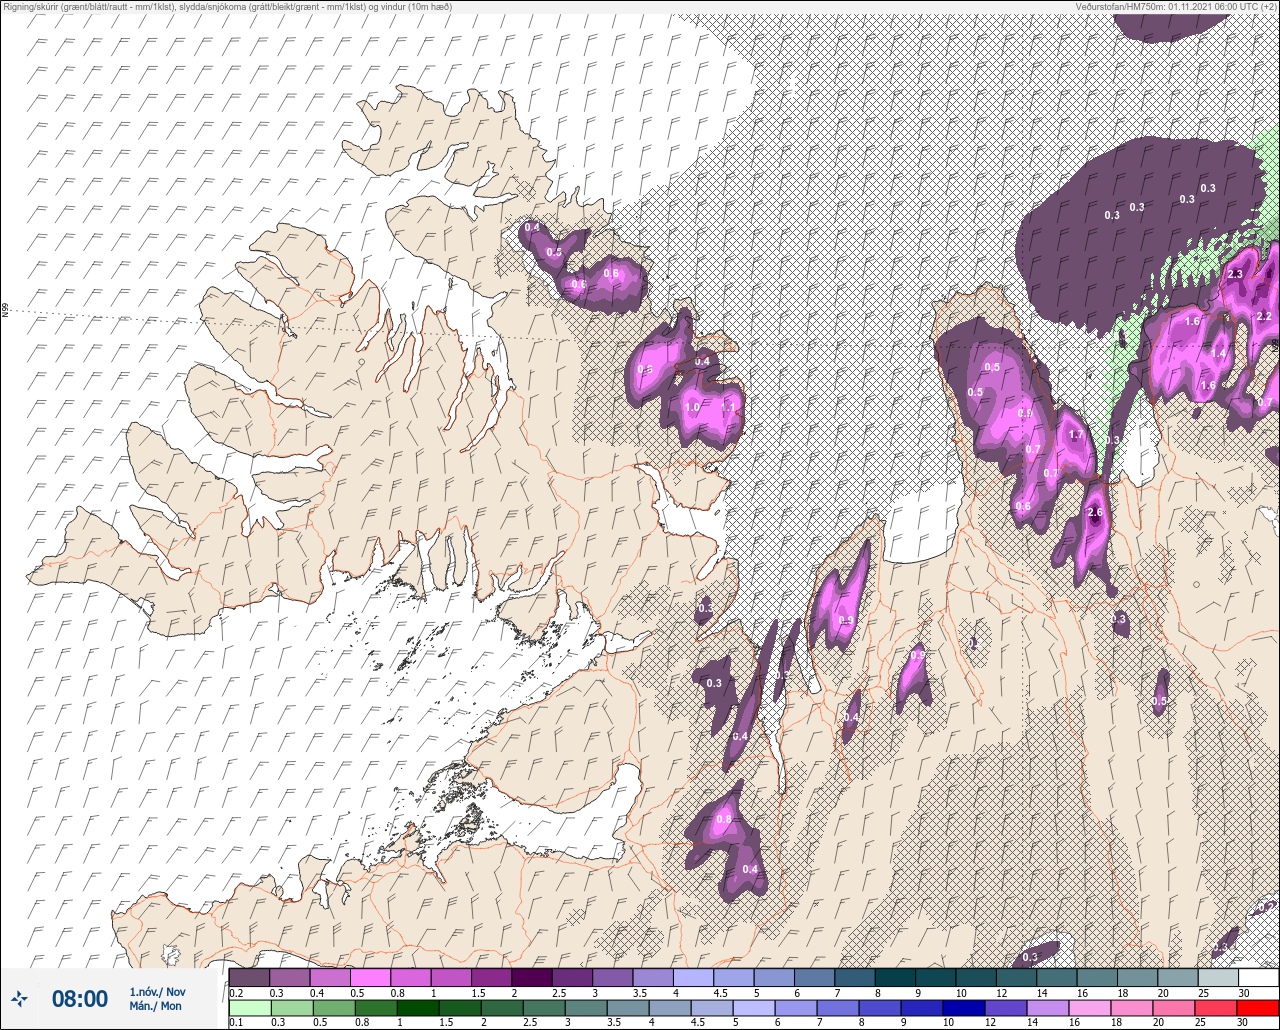This screenshot has height=1030, width=1280.
Task: Click the N99 label on left edge
Action: [x=5, y=311]
